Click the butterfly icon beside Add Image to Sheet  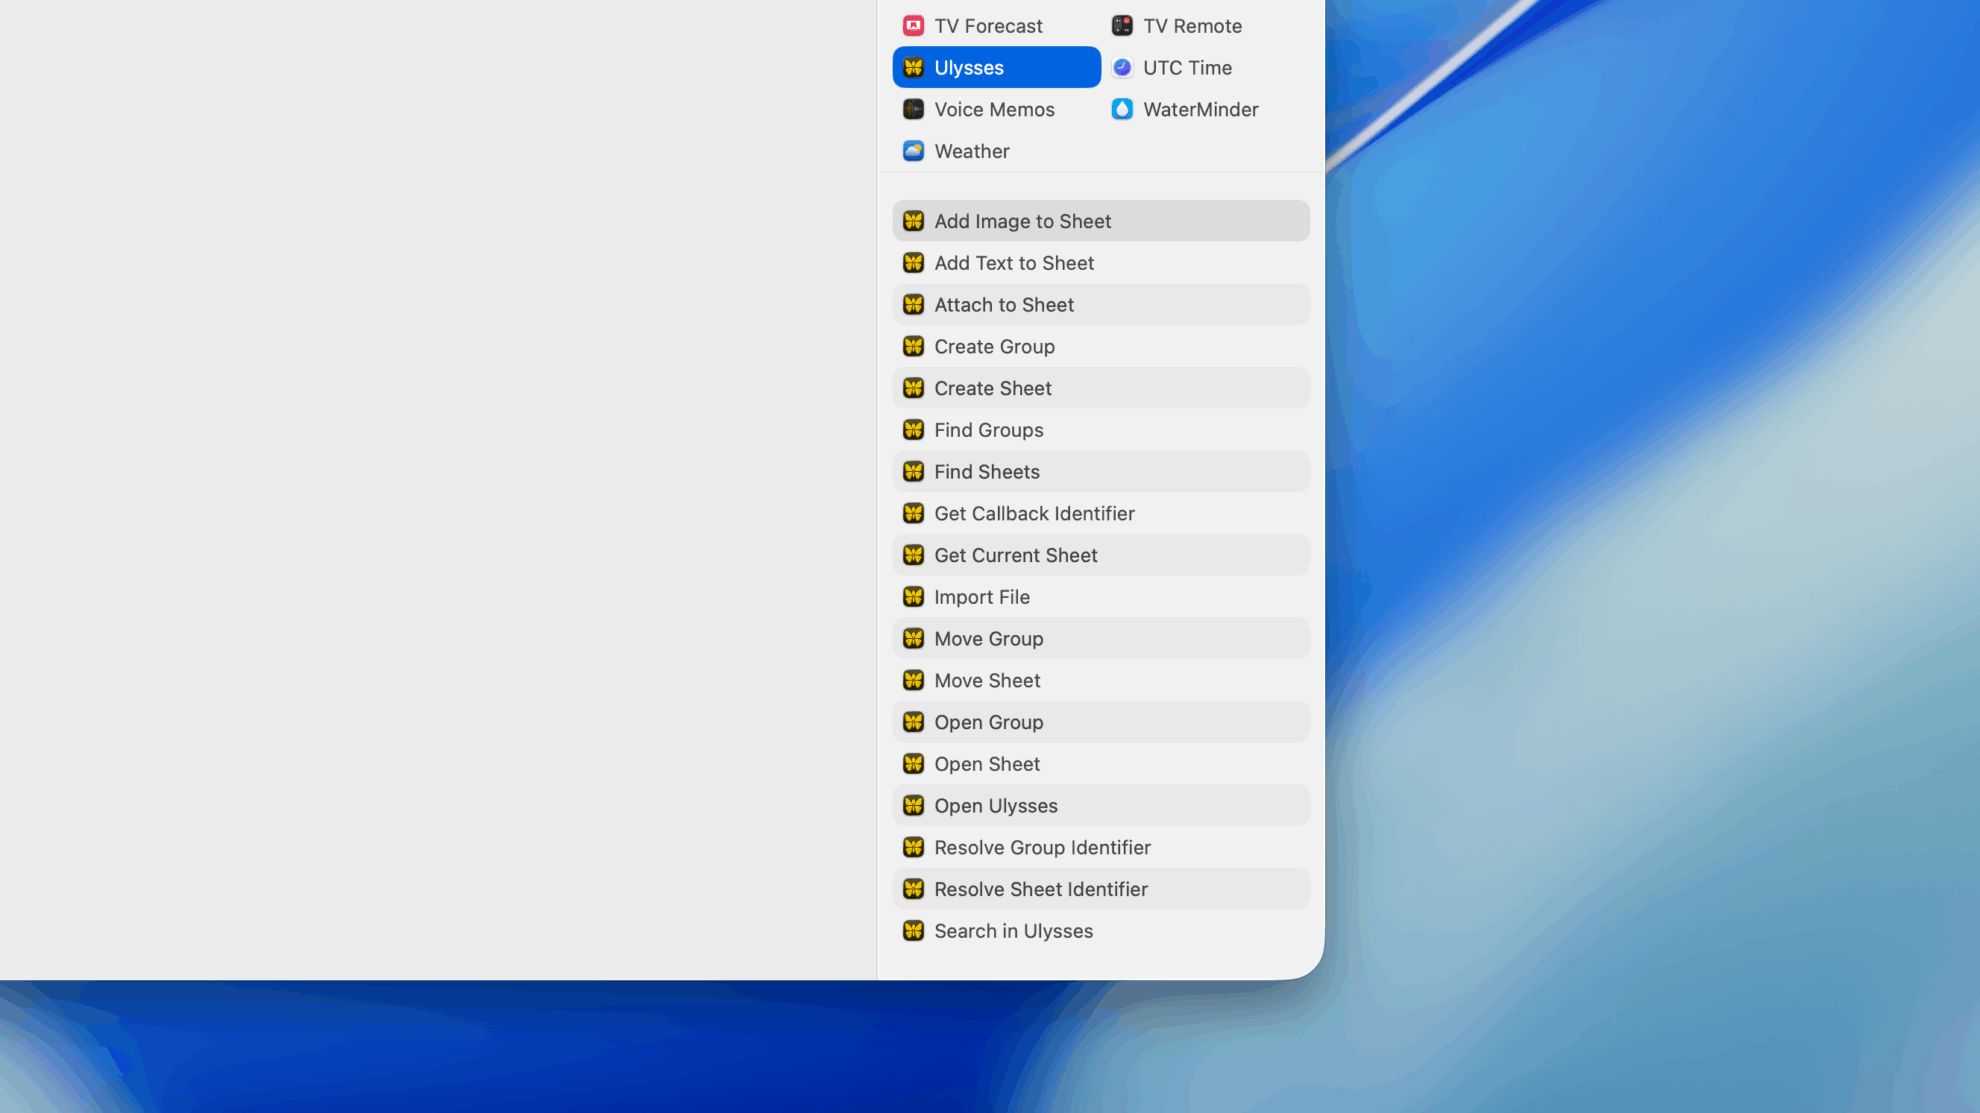[913, 221]
